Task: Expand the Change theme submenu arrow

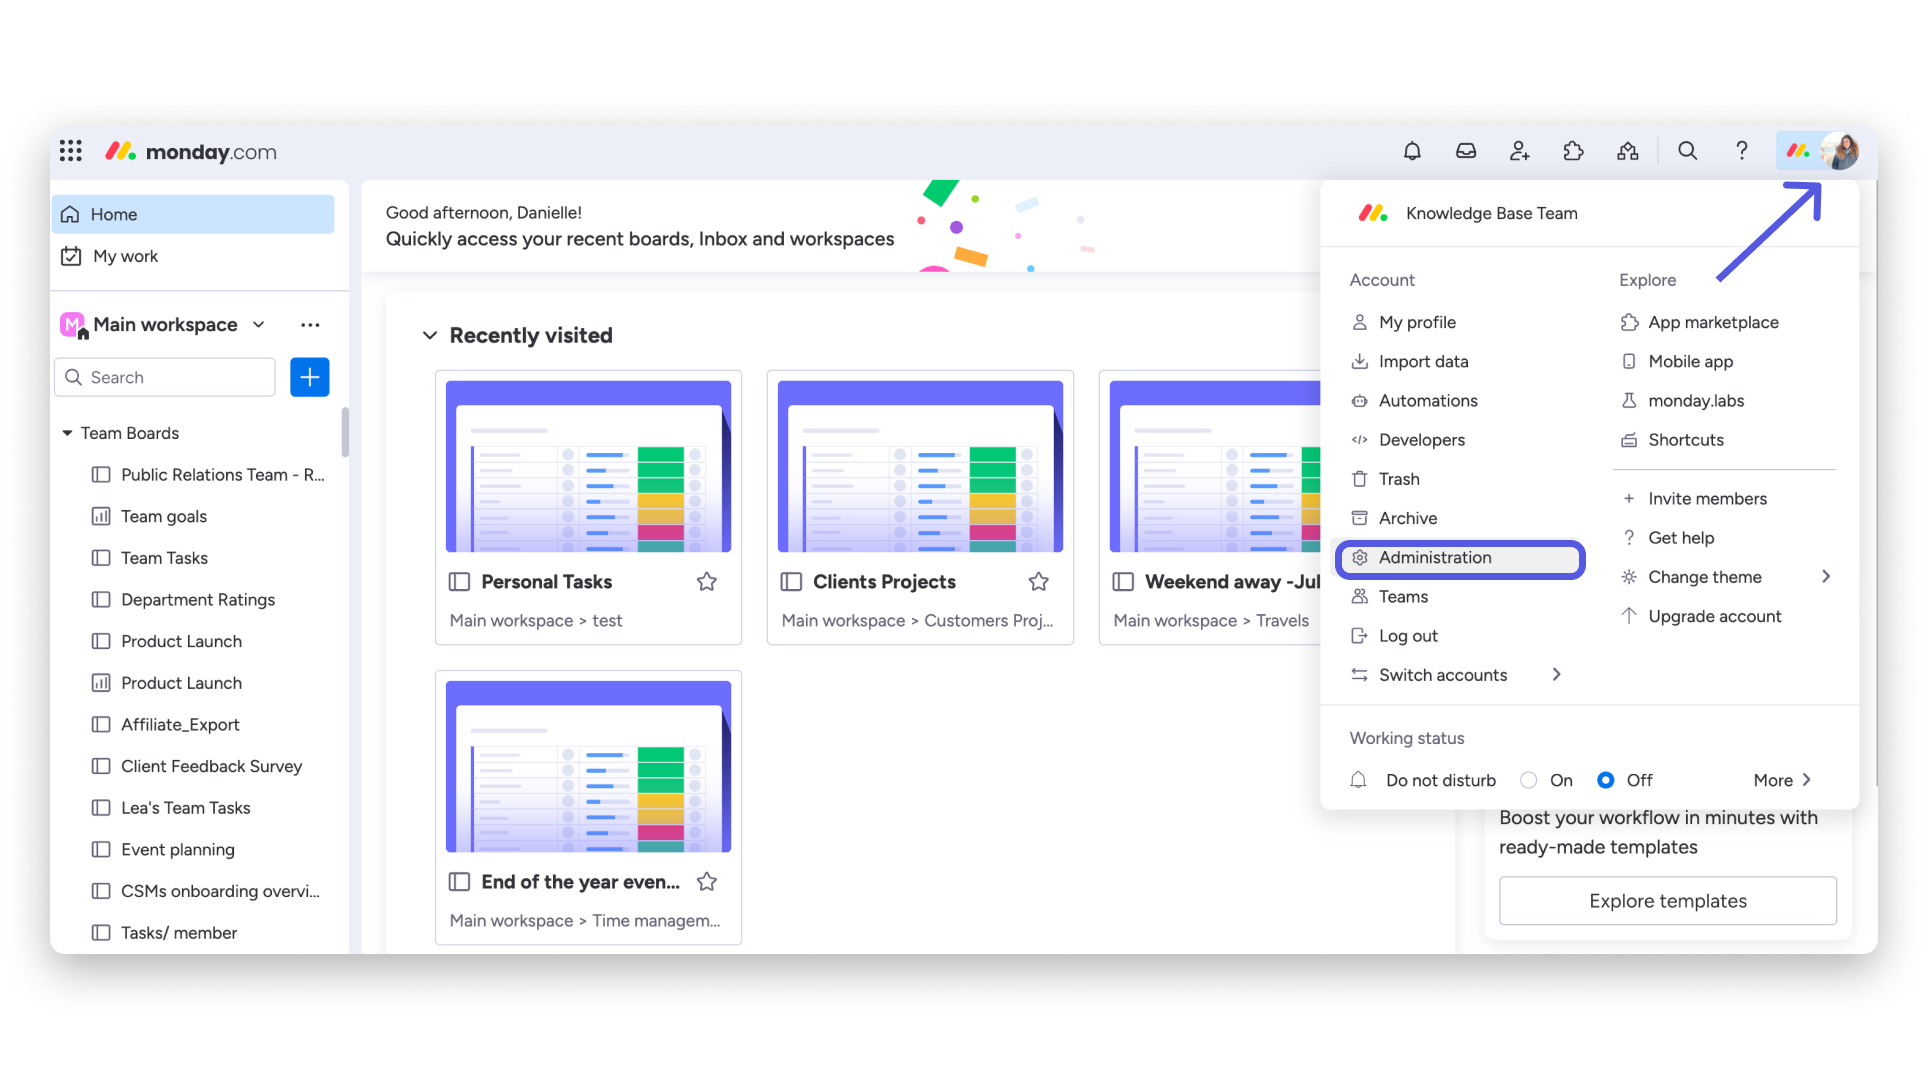Action: pos(1826,577)
